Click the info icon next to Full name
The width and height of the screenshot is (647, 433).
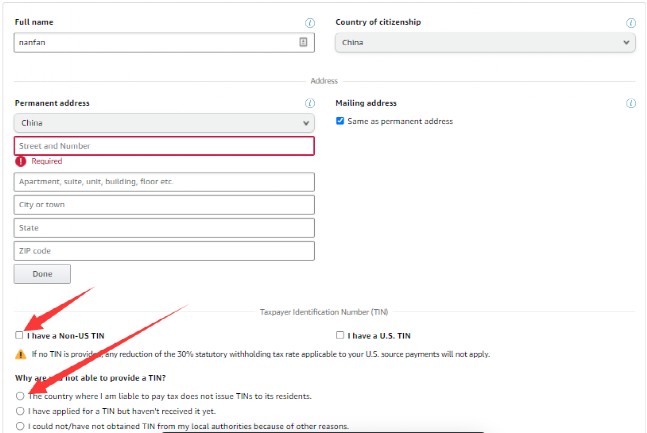click(309, 23)
